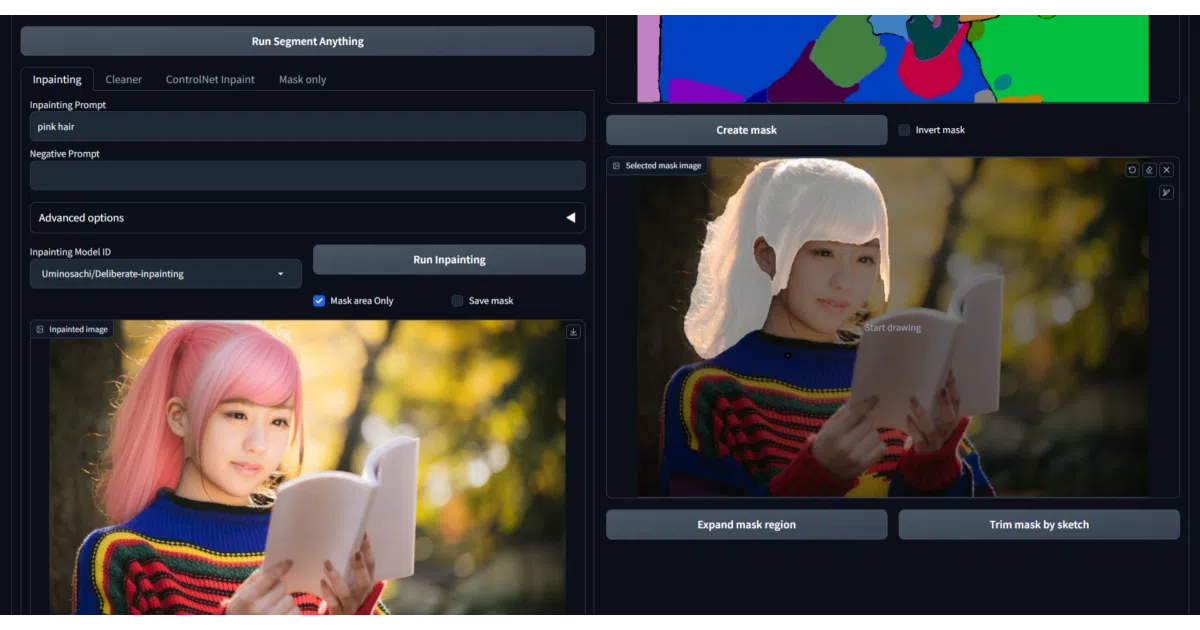Undo the last sketch stroke
The width and height of the screenshot is (1200, 630).
point(1132,170)
